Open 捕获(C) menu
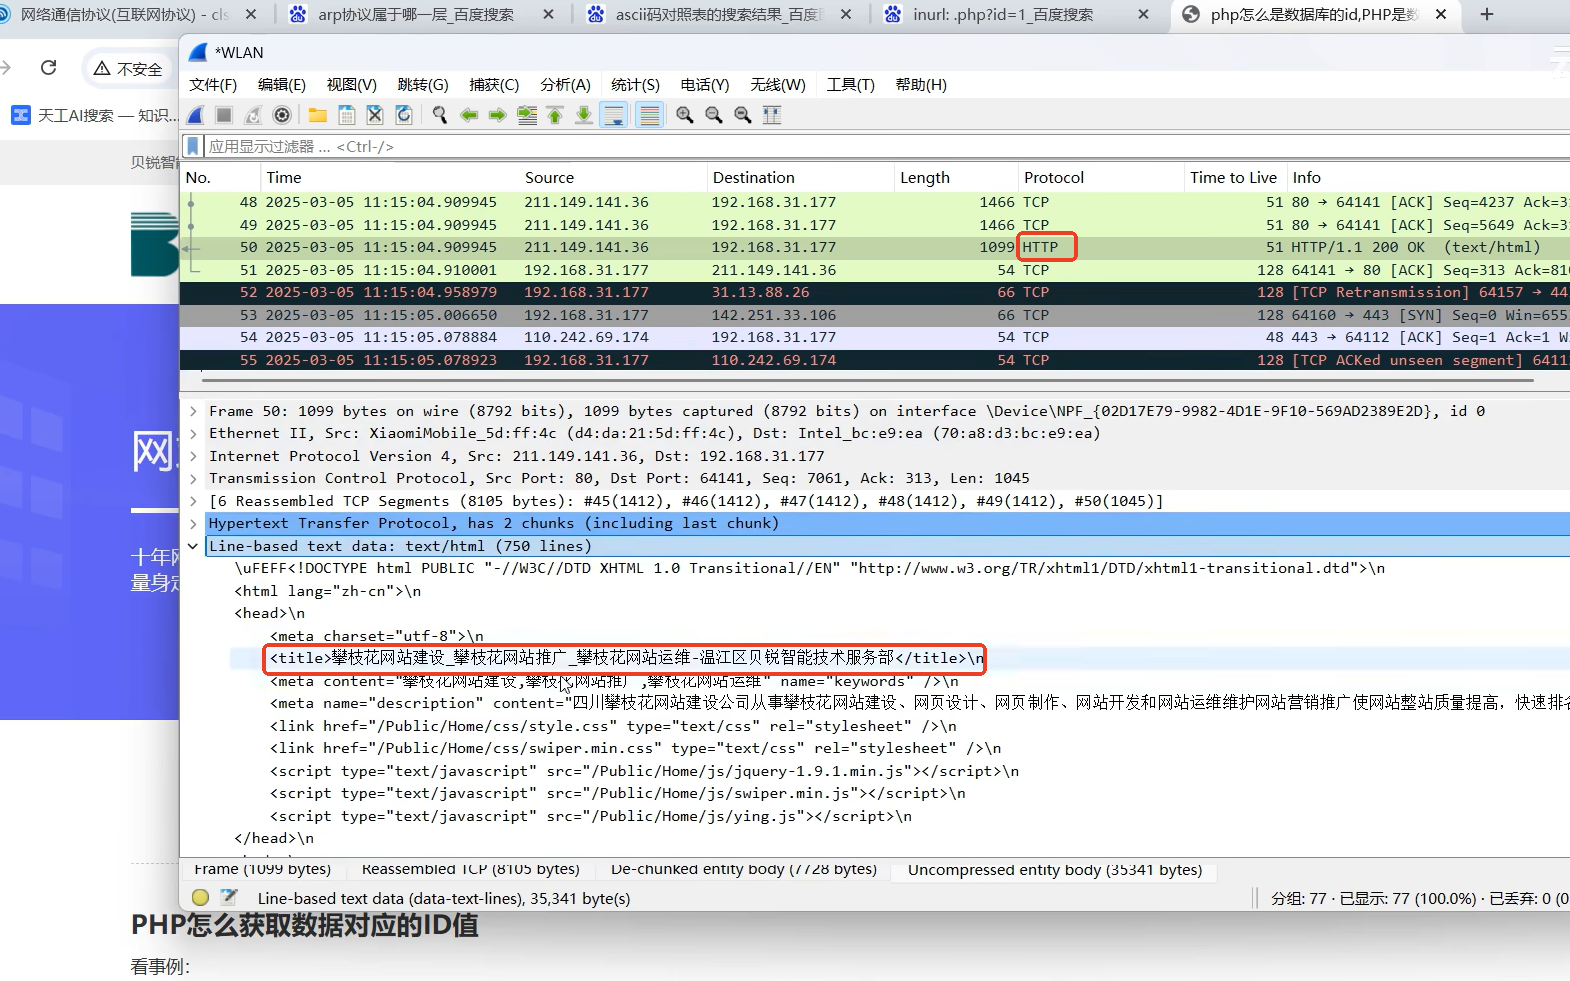This screenshot has width=1570, height=981. click(494, 84)
